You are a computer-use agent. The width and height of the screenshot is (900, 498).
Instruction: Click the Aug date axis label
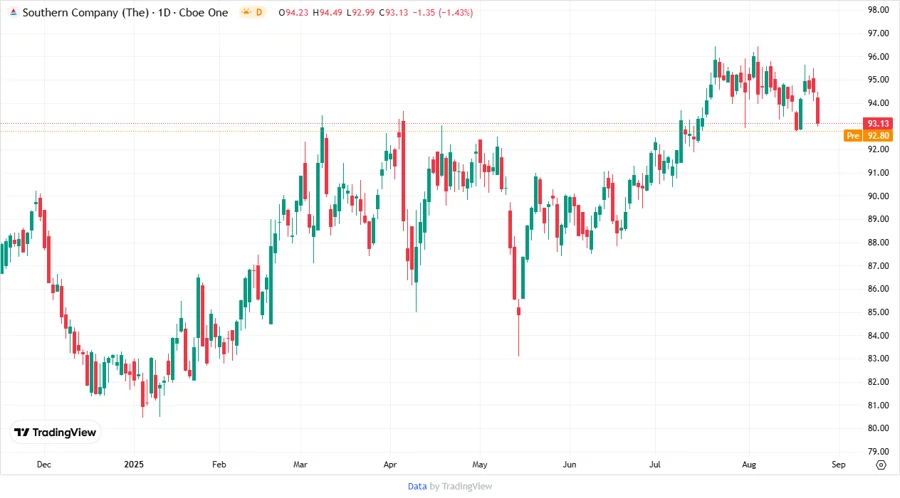point(748,464)
